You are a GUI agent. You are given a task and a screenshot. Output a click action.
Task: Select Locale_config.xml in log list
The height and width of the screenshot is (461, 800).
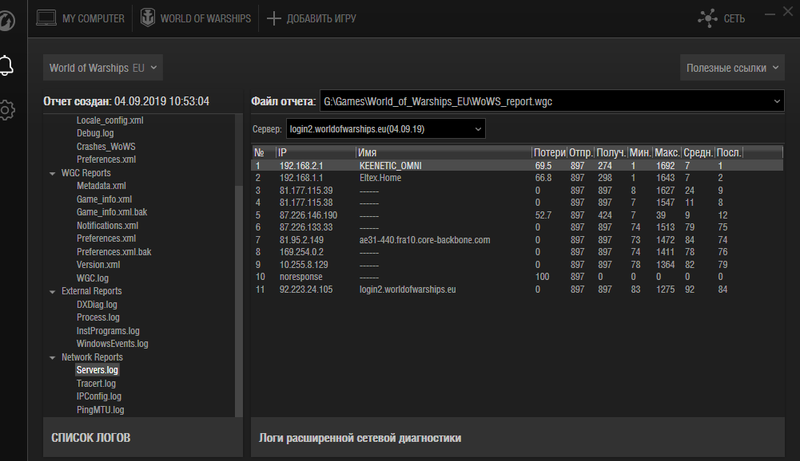coord(110,120)
